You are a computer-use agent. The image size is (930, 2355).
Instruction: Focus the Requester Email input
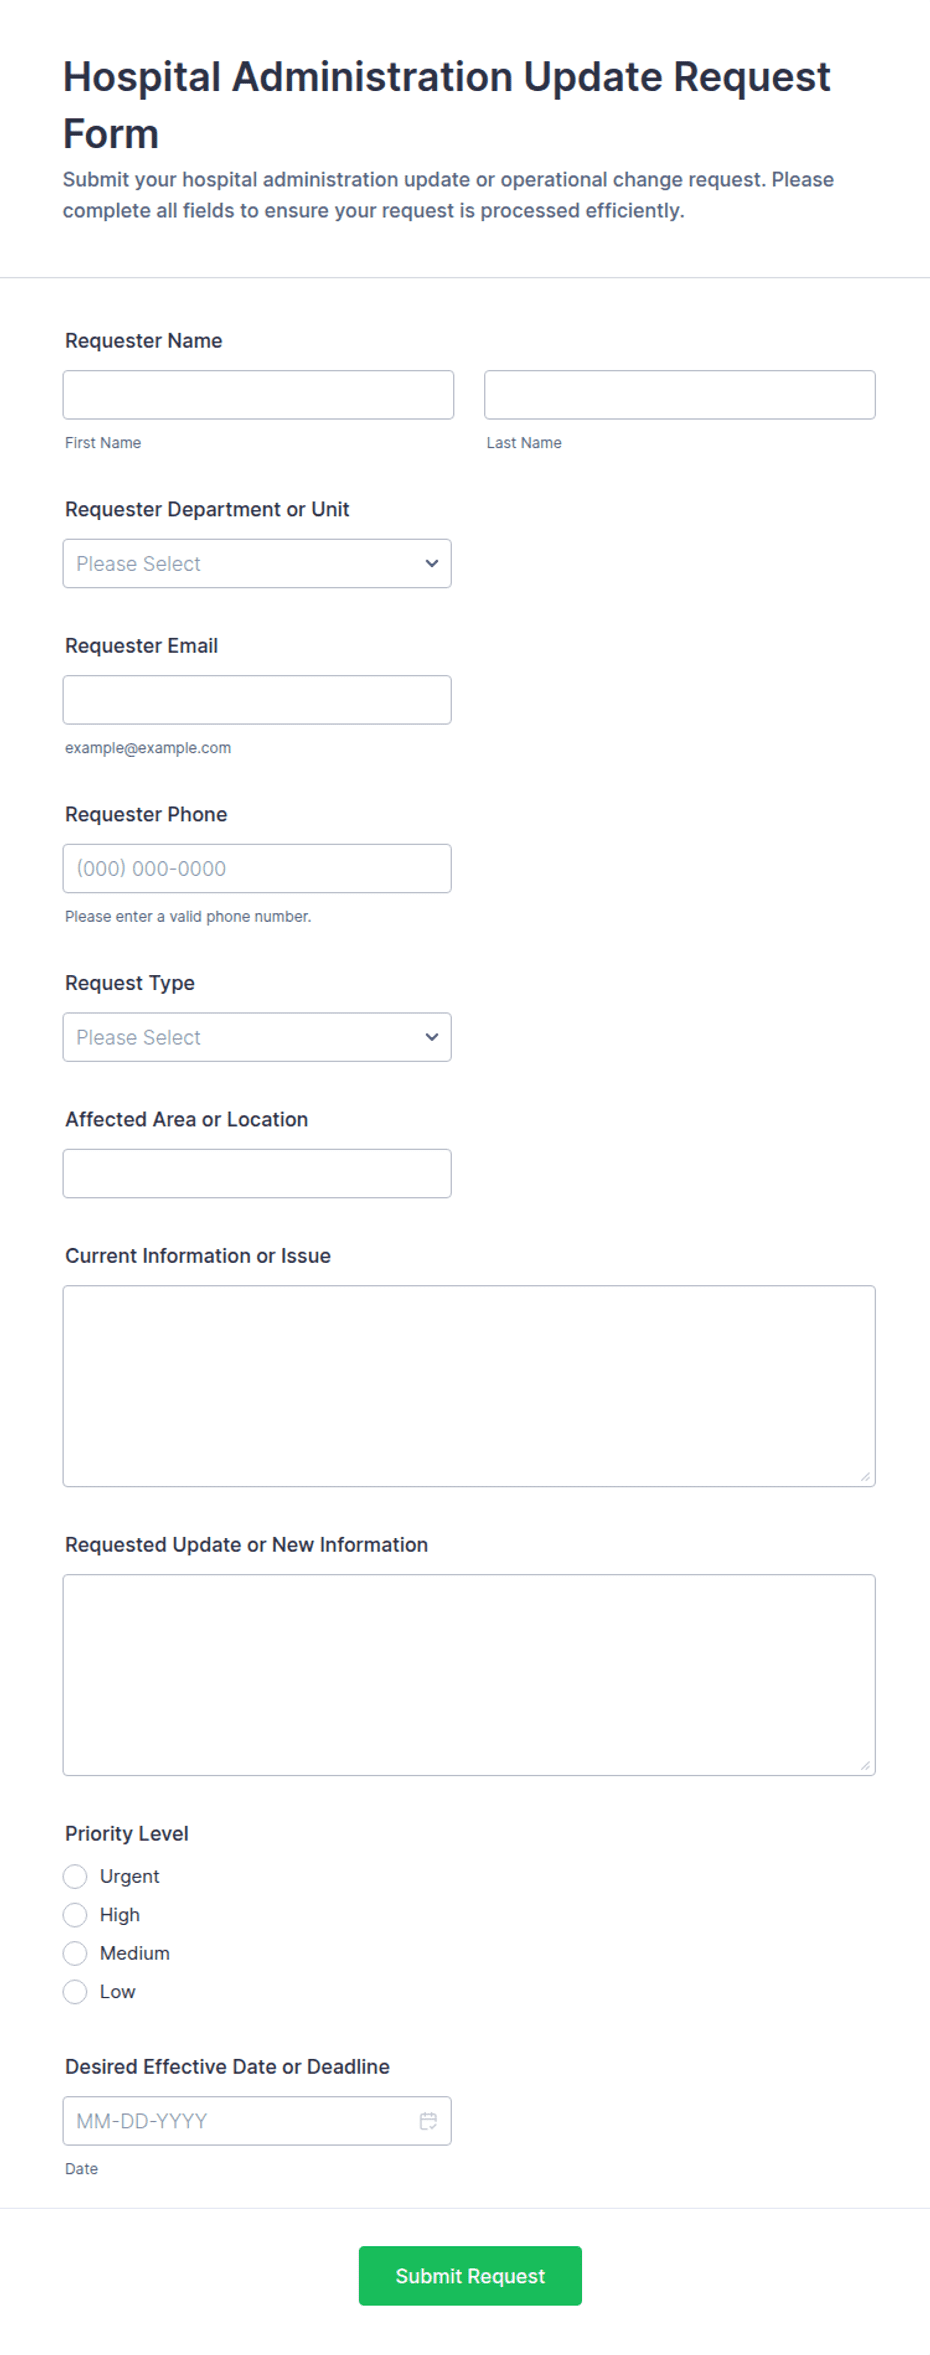257,700
